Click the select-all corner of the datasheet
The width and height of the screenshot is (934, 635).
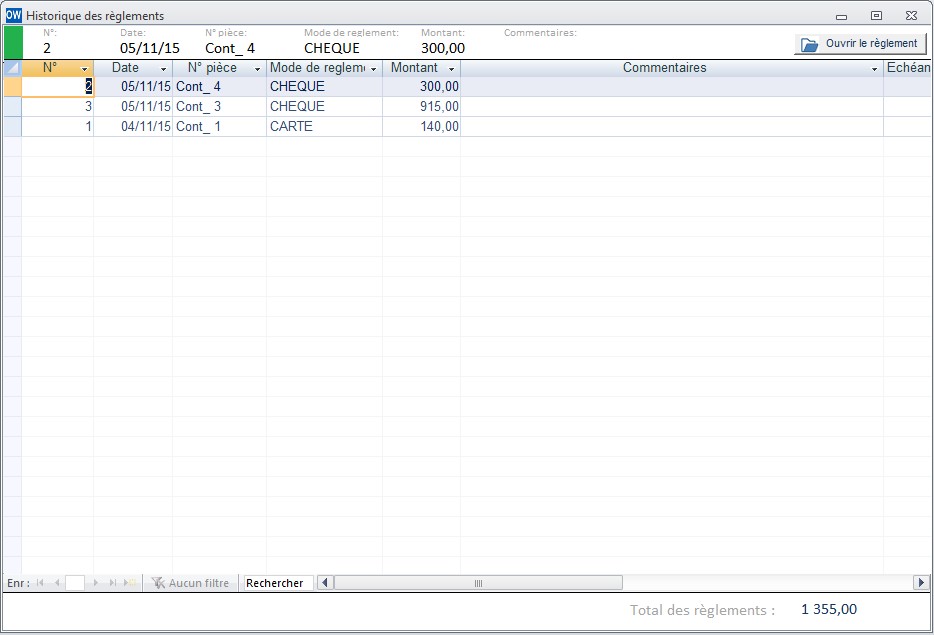13,68
